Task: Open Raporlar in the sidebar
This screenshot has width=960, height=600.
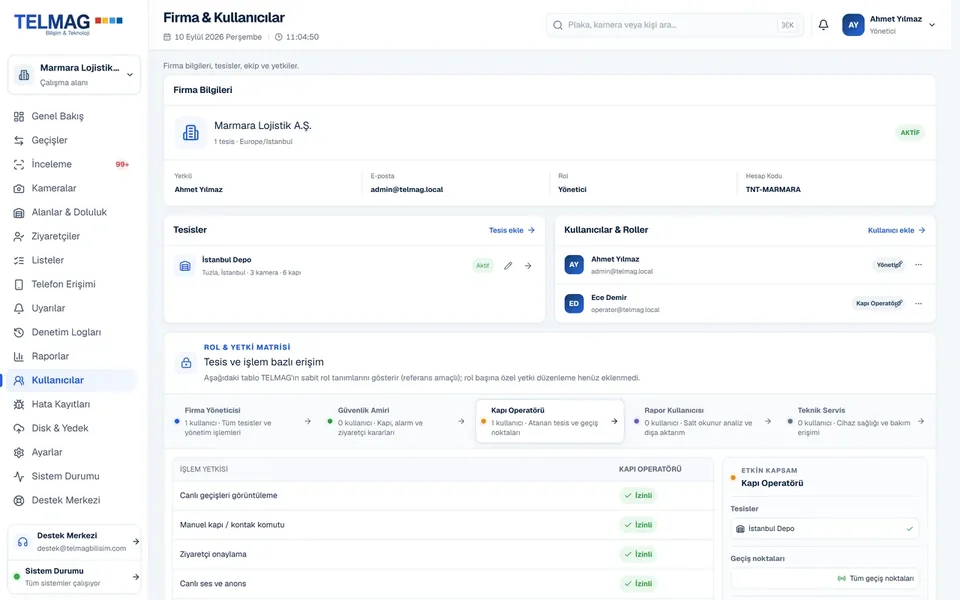Action: click(x=72, y=356)
